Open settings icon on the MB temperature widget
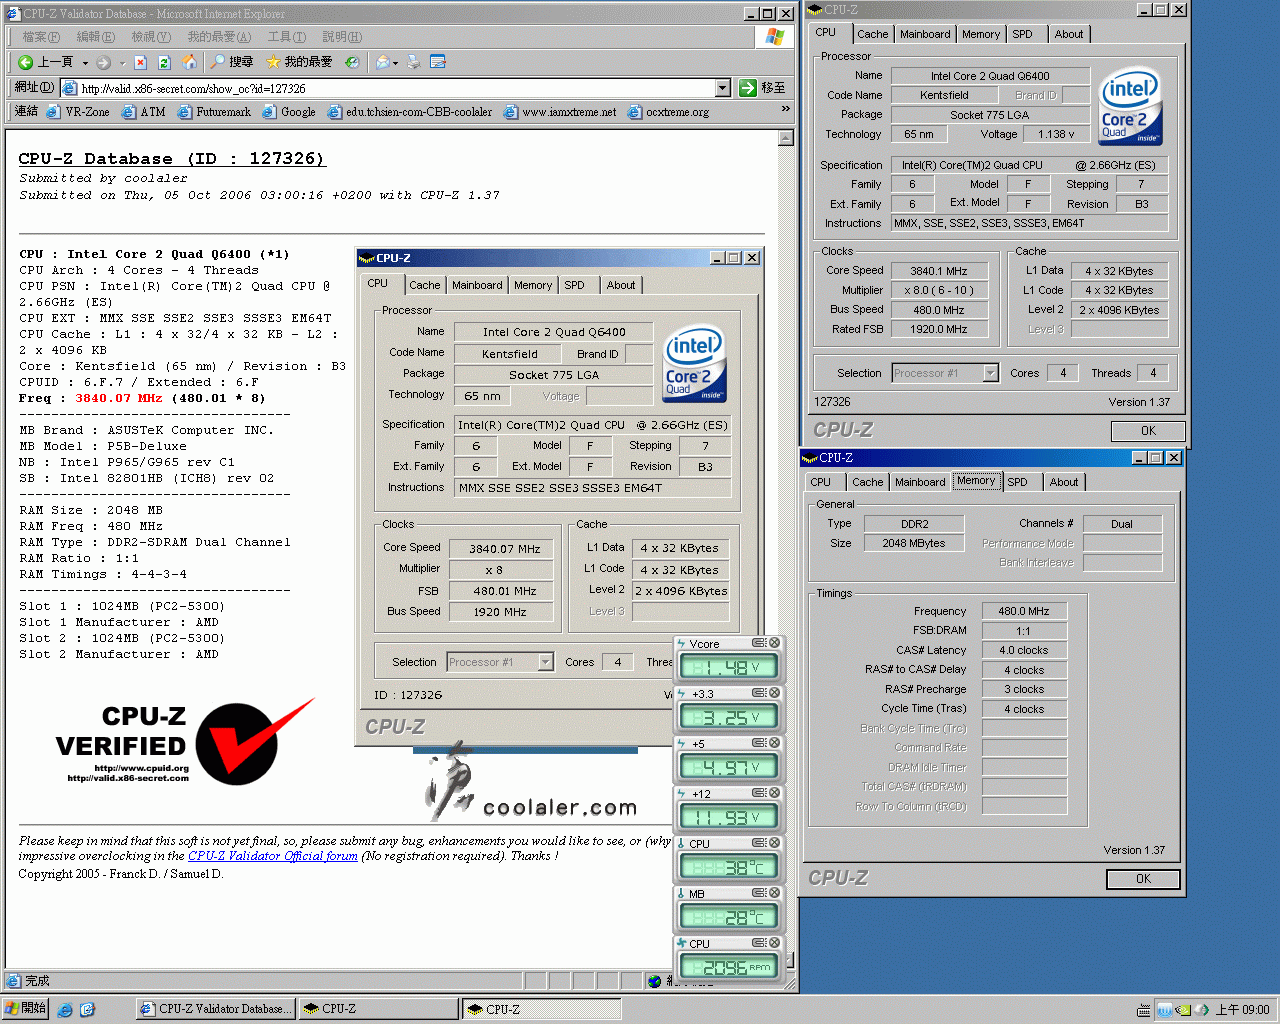Image resolution: width=1280 pixels, height=1024 pixels. (760, 893)
